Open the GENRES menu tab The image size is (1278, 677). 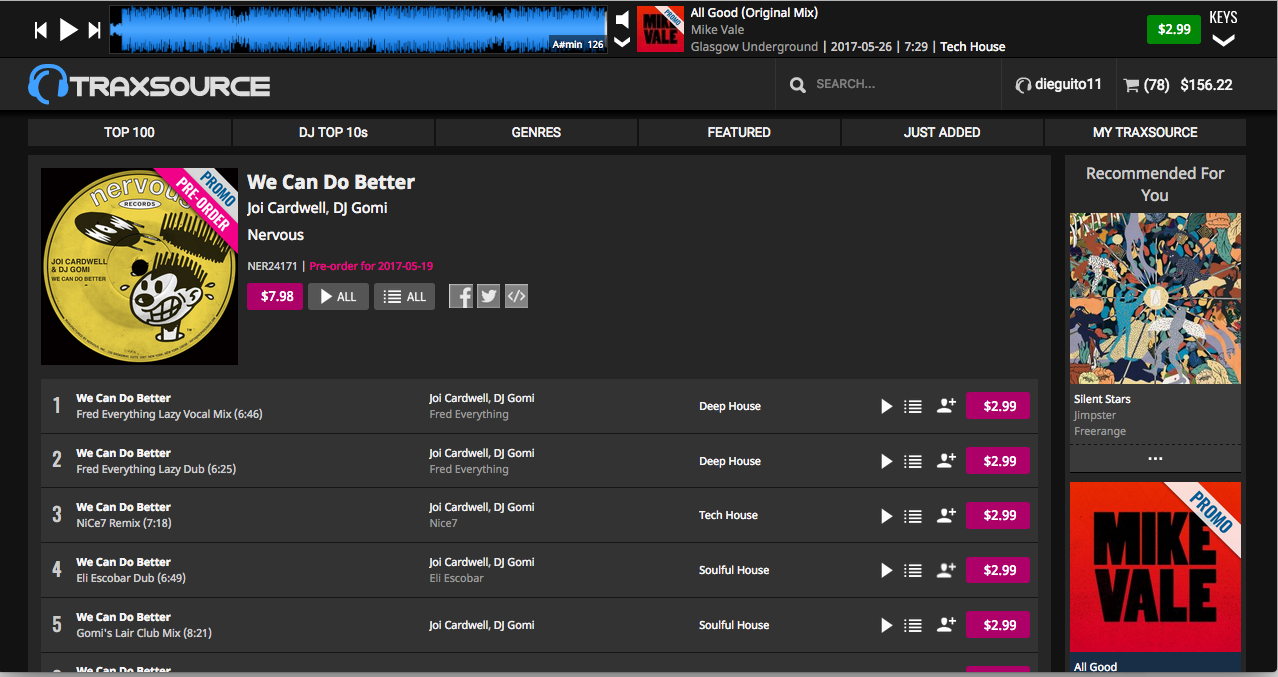(536, 132)
